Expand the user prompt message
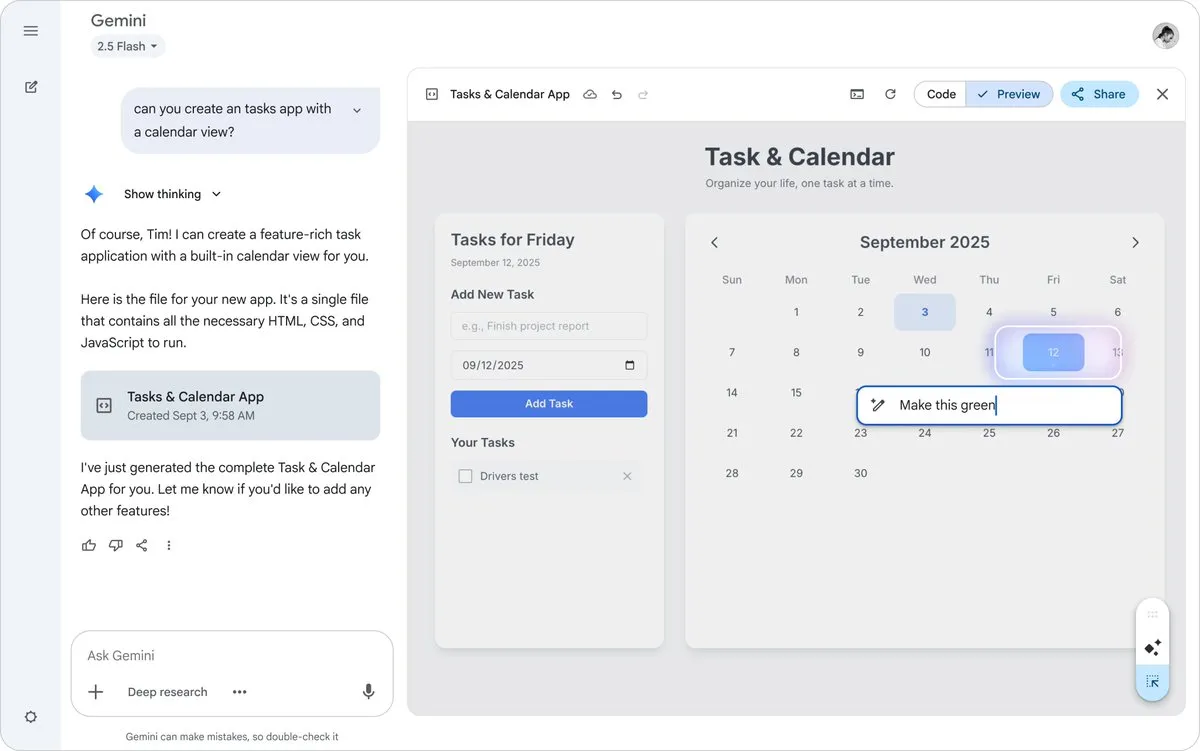This screenshot has height=751, width=1200. pyautogui.click(x=357, y=110)
